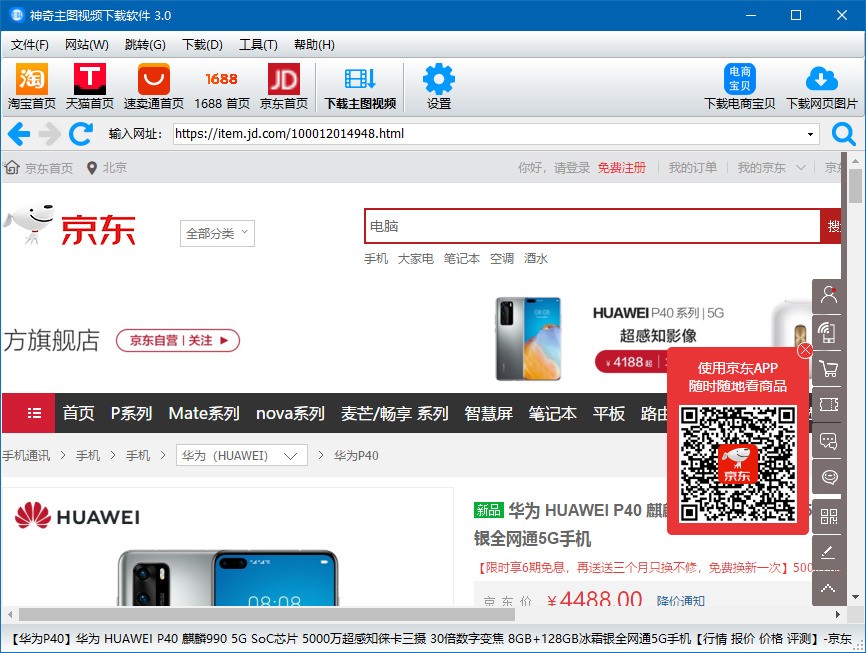866x653 pixels.
Task: Click the 首页 tab in store nav bar
Action: coord(78,413)
